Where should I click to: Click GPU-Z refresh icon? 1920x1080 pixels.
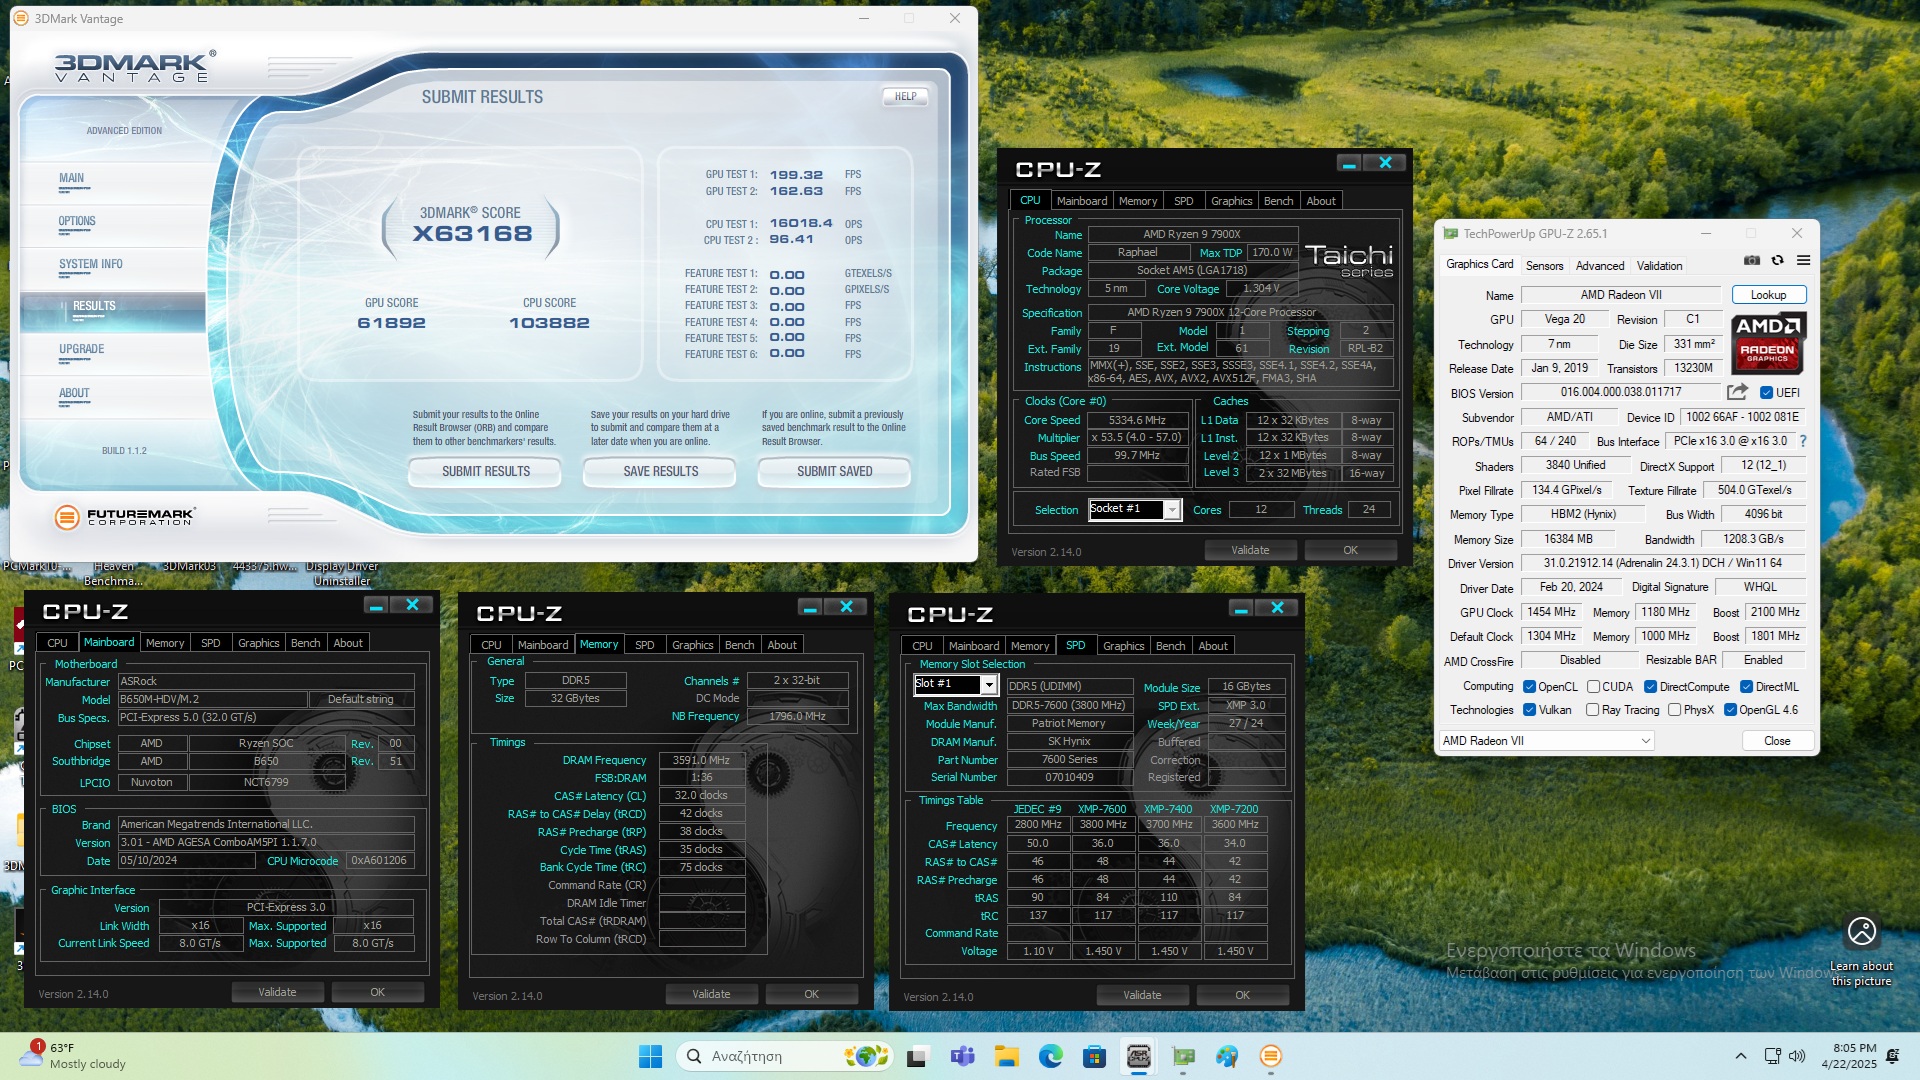[1778, 260]
